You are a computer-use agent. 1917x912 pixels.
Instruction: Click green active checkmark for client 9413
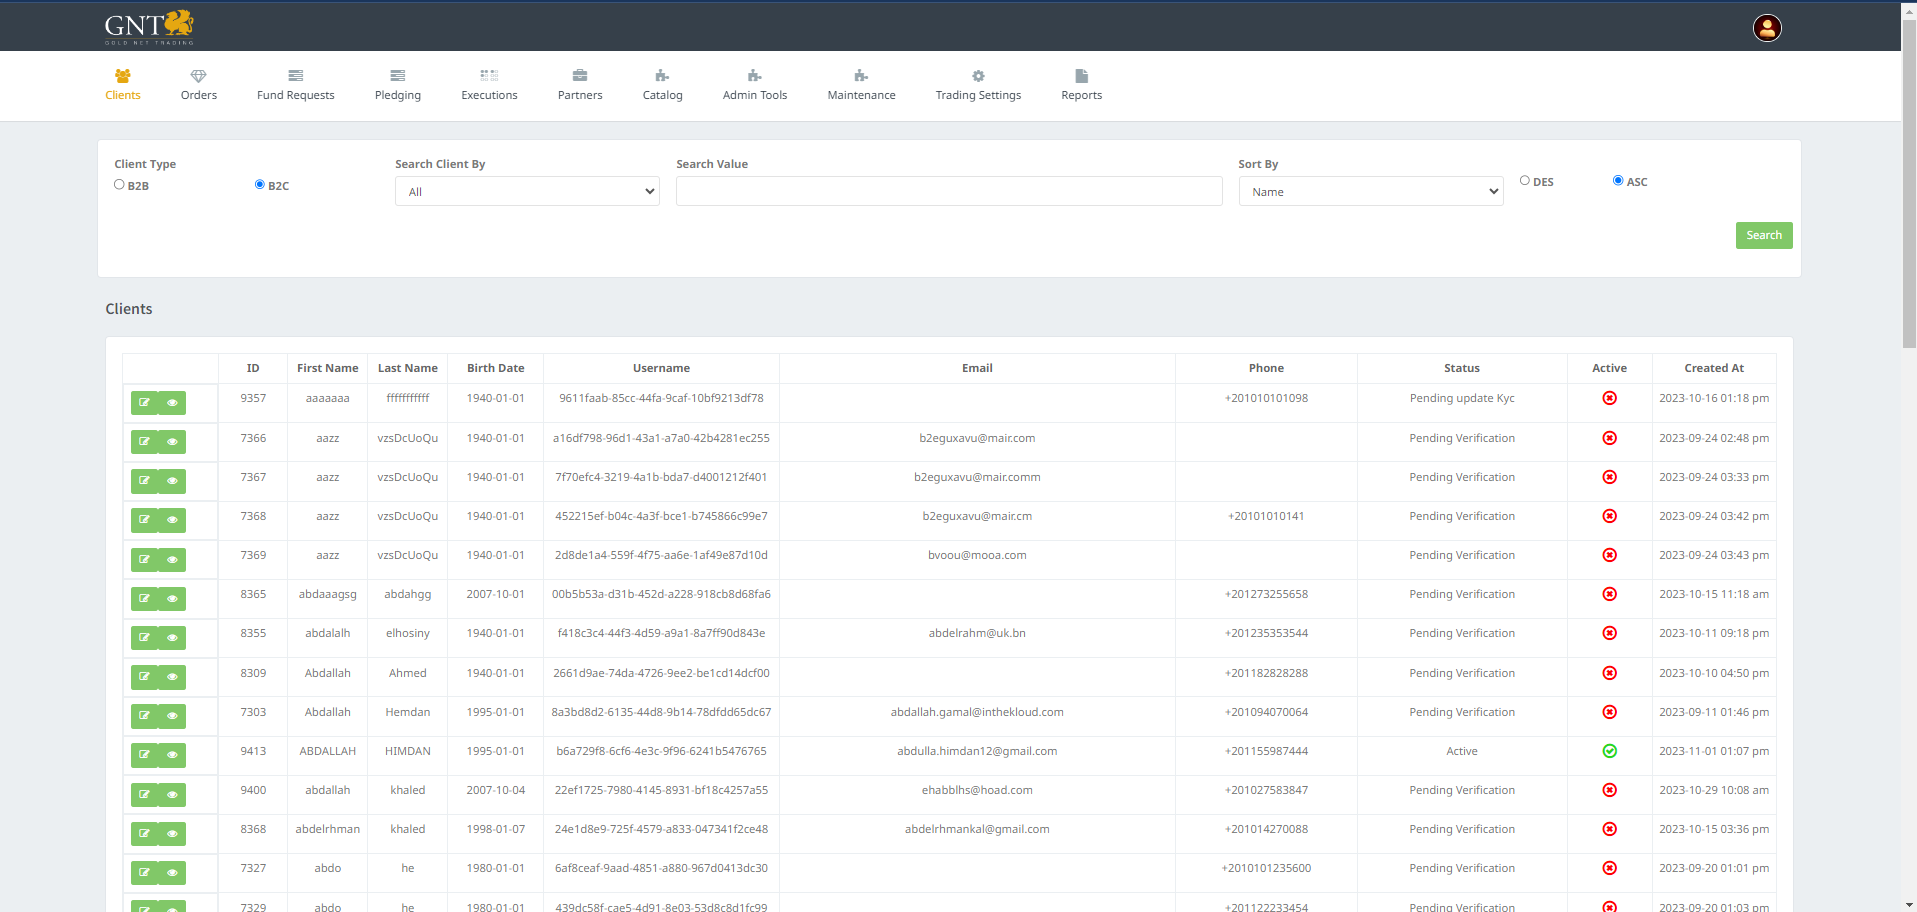[1609, 751]
